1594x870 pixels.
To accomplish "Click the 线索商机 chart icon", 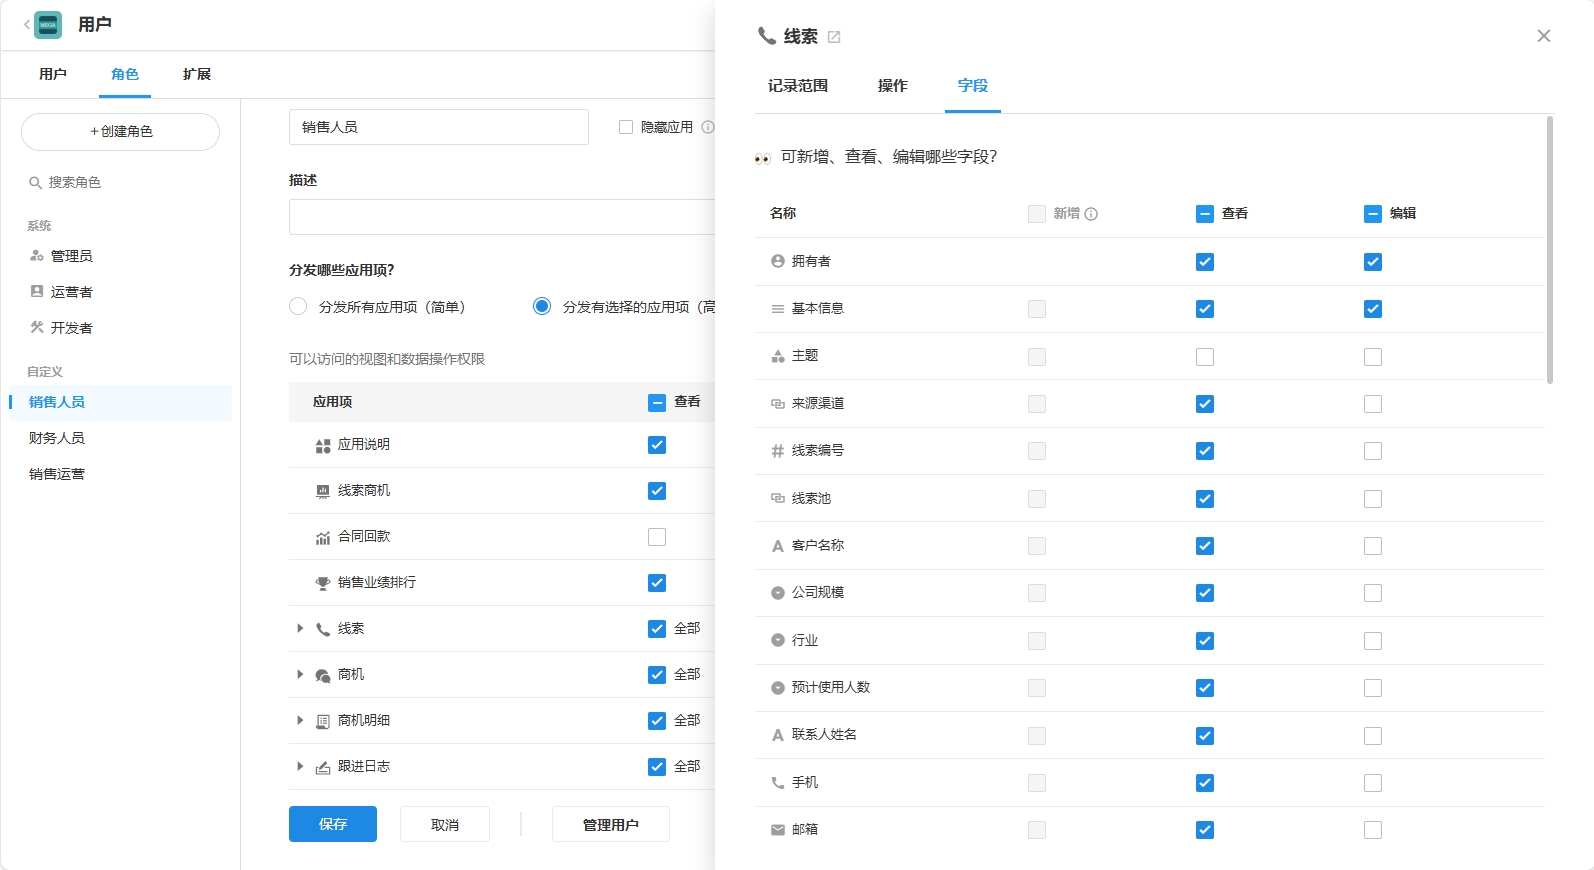I will (323, 491).
